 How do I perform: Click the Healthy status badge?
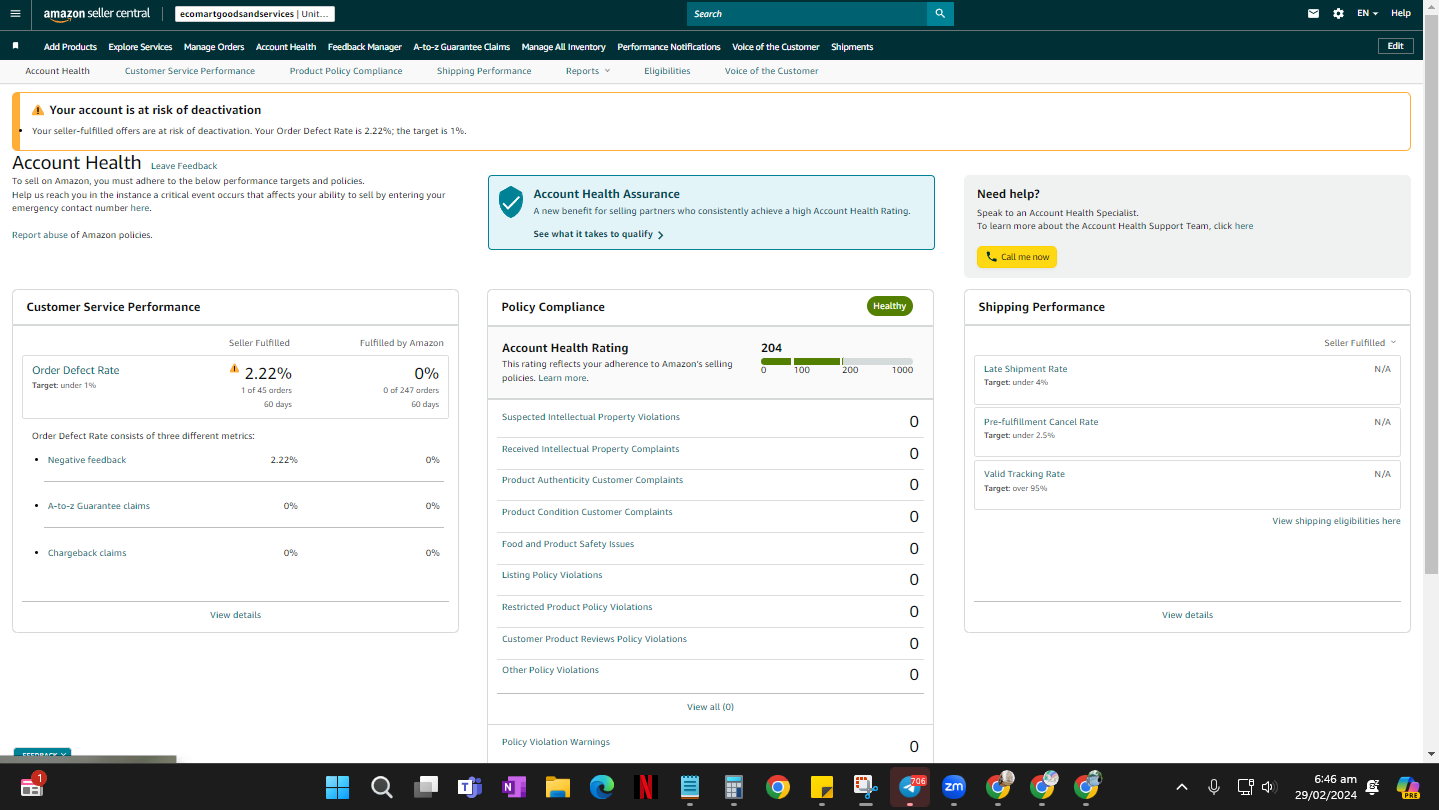point(890,306)
